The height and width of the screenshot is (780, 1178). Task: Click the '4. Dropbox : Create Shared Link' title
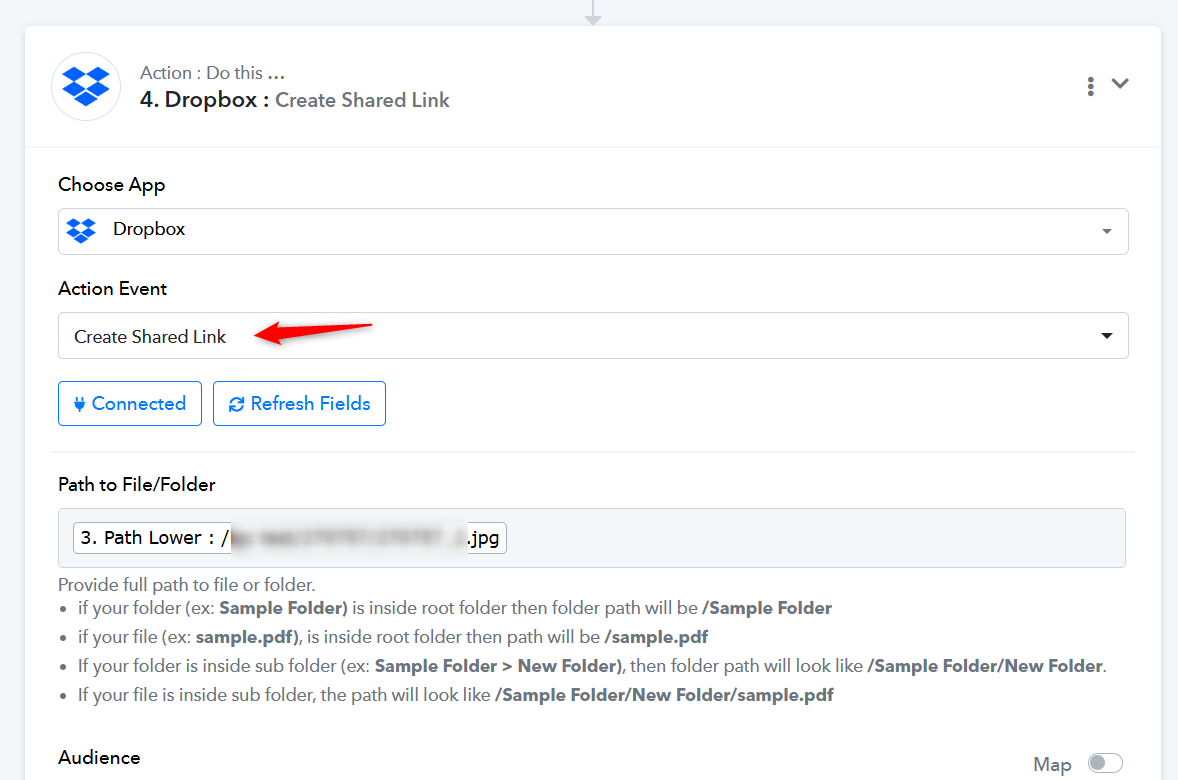tap(295, 100)
